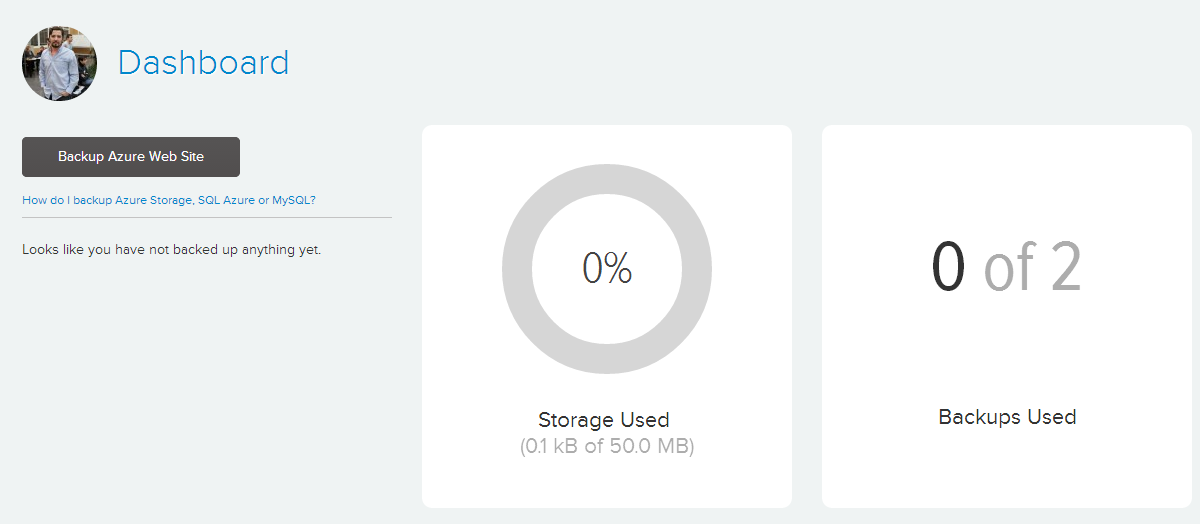
Task: Click the Backups Used label
Action: click(x=1007, y=417)
